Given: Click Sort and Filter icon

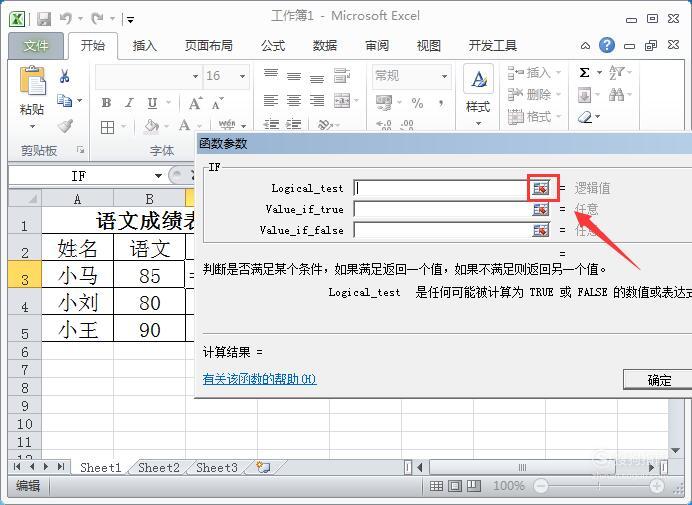Looking at the screenshot, I should (617, 72).
